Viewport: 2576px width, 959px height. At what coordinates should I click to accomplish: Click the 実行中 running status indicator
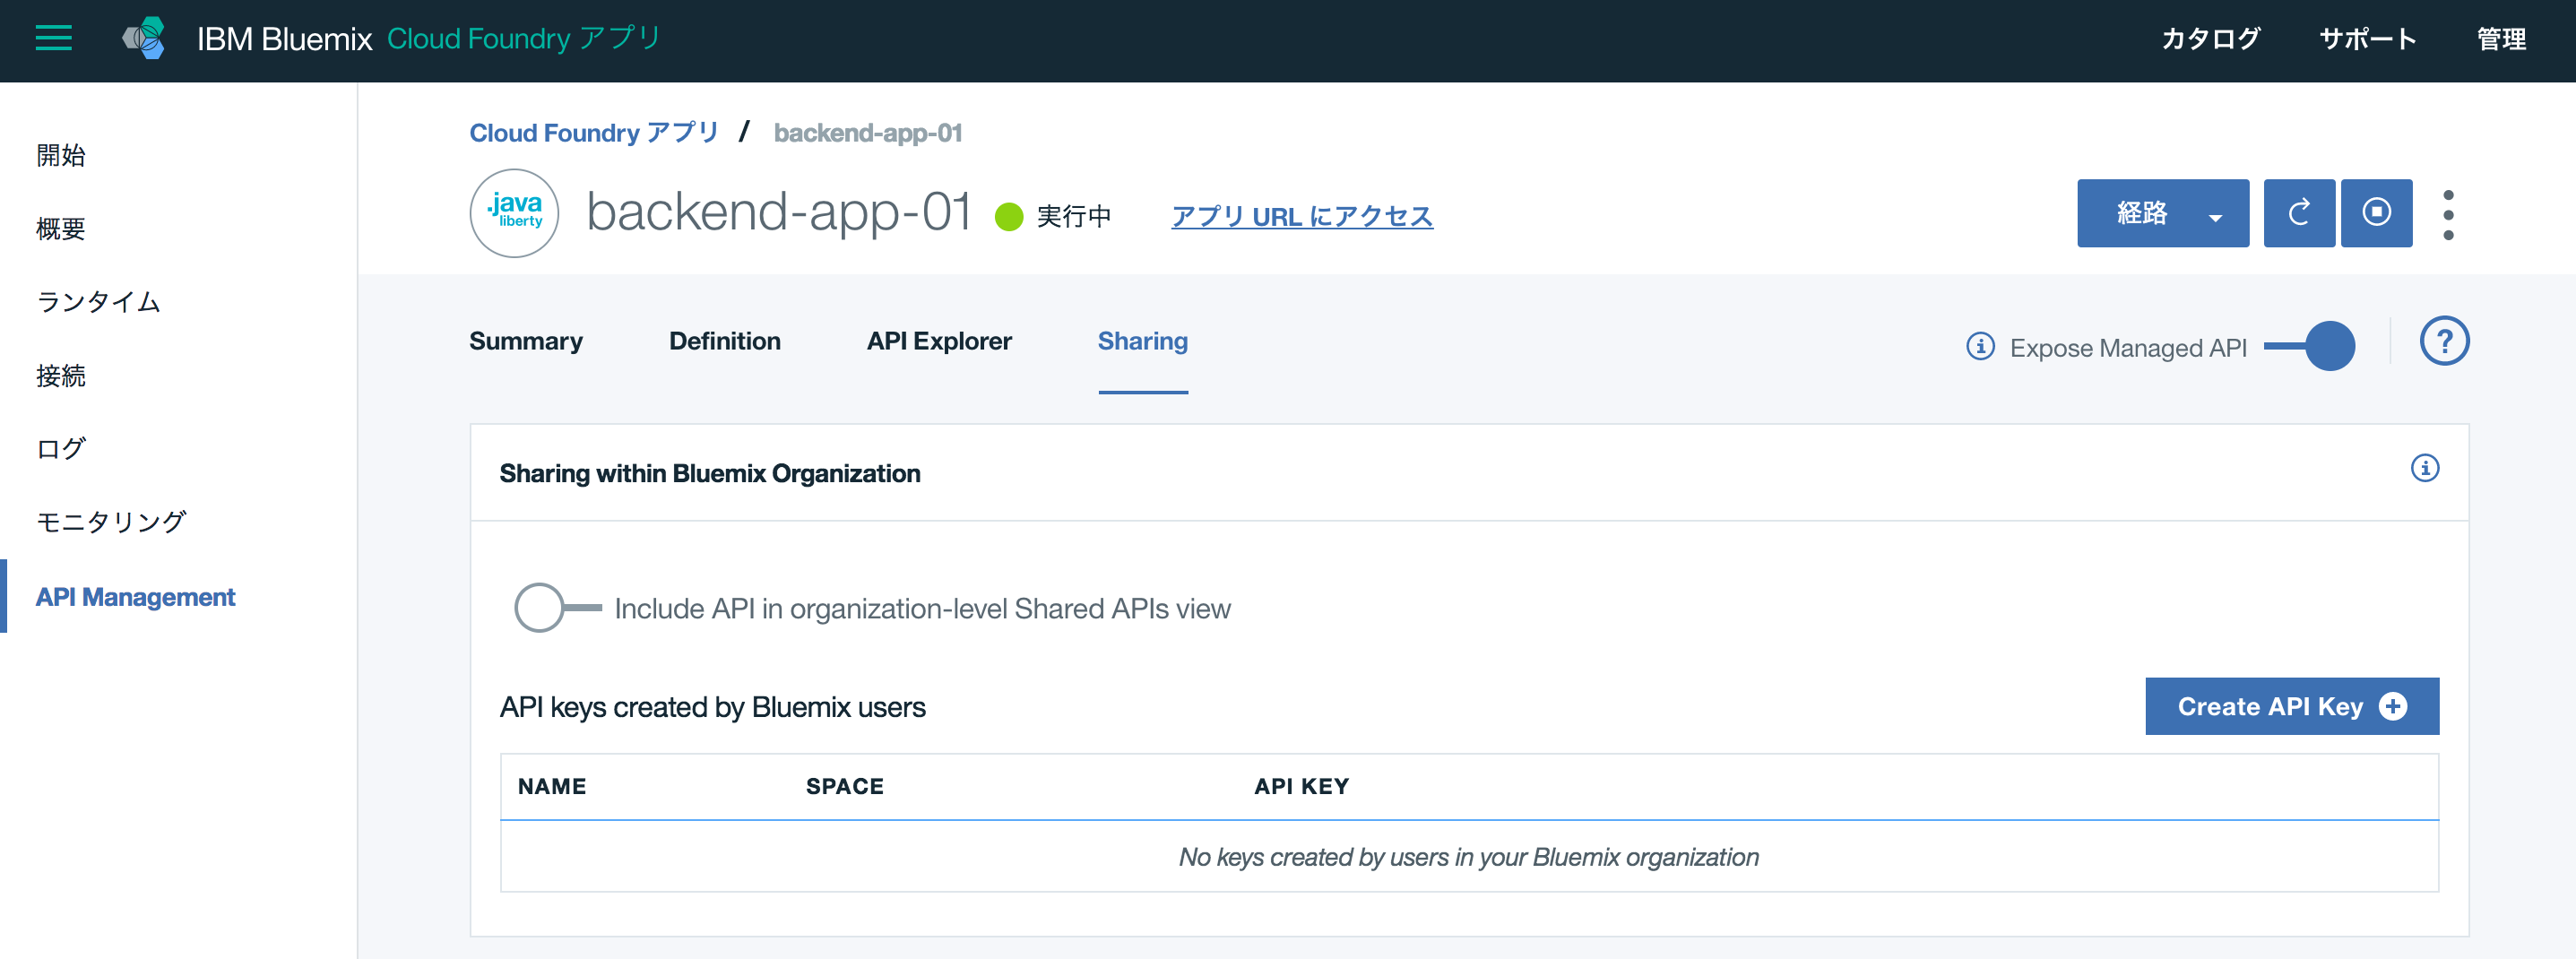(x=1053, y=216)
